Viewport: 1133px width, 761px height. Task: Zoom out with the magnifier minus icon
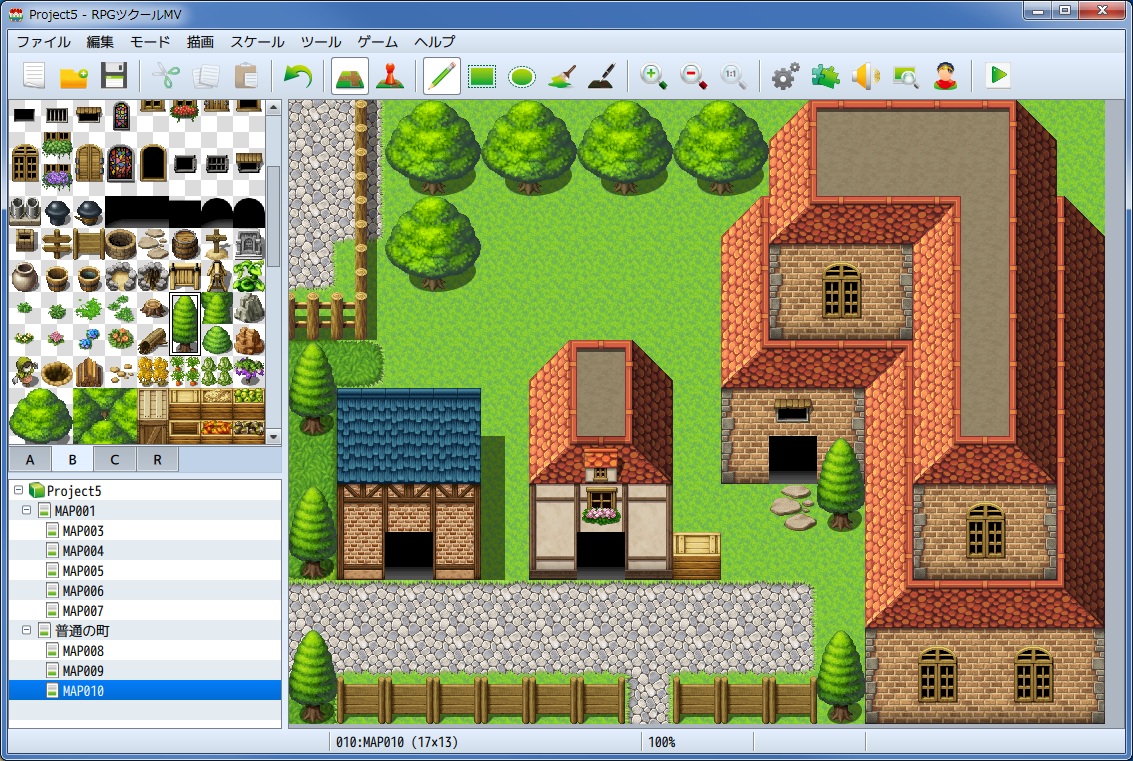pos(693,75)
